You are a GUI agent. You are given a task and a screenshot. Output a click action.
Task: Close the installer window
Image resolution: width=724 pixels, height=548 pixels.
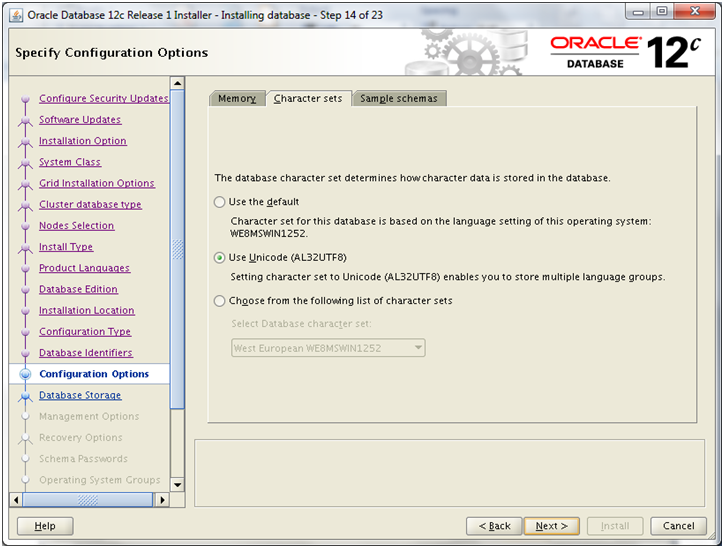[694, 12]
